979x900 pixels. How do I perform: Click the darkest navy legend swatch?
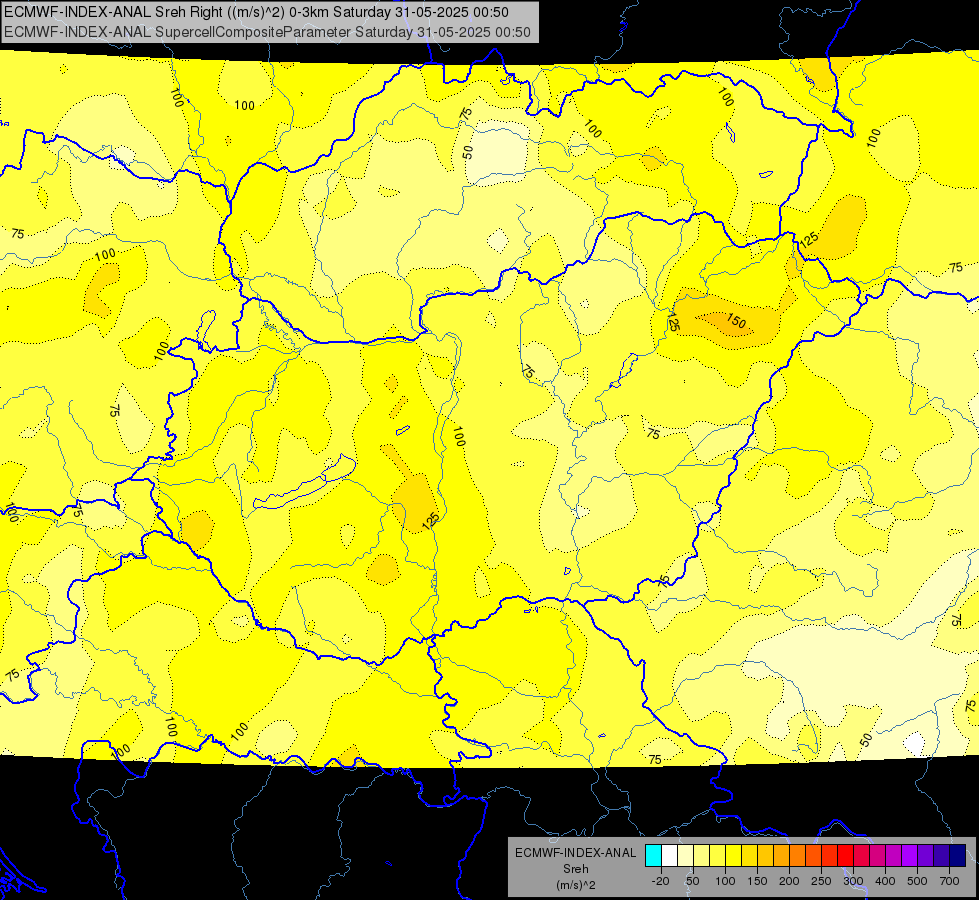tap(958, 855)
